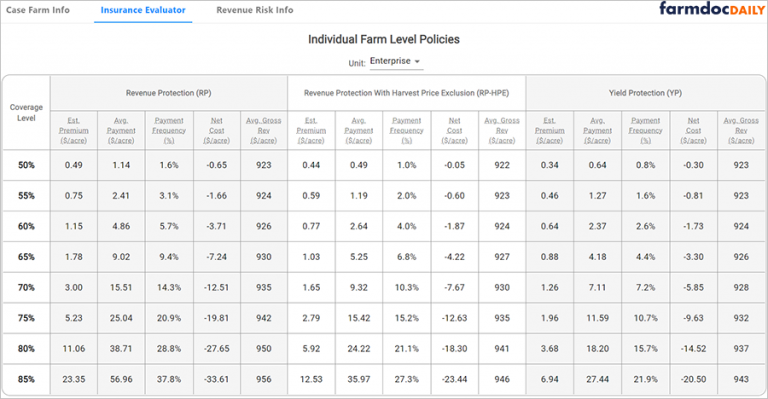Viewport: 768px width, 399px height.
Task: Click Yield Protection (YP) group header
Action: click(645, 93)
